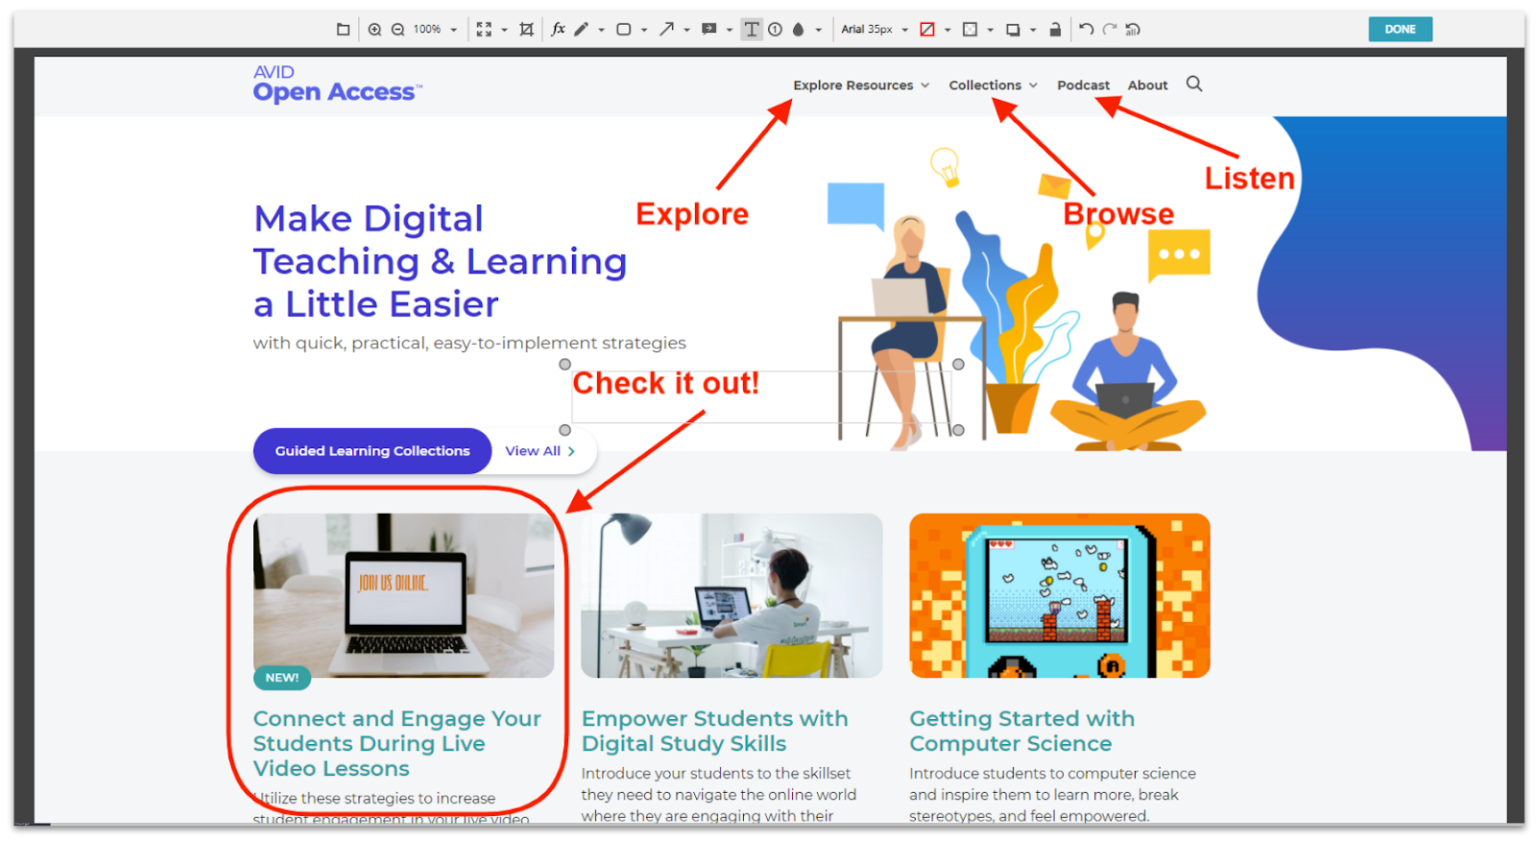1536x841 pixels.
Task: Open the About page
Action: [1148, 85]
